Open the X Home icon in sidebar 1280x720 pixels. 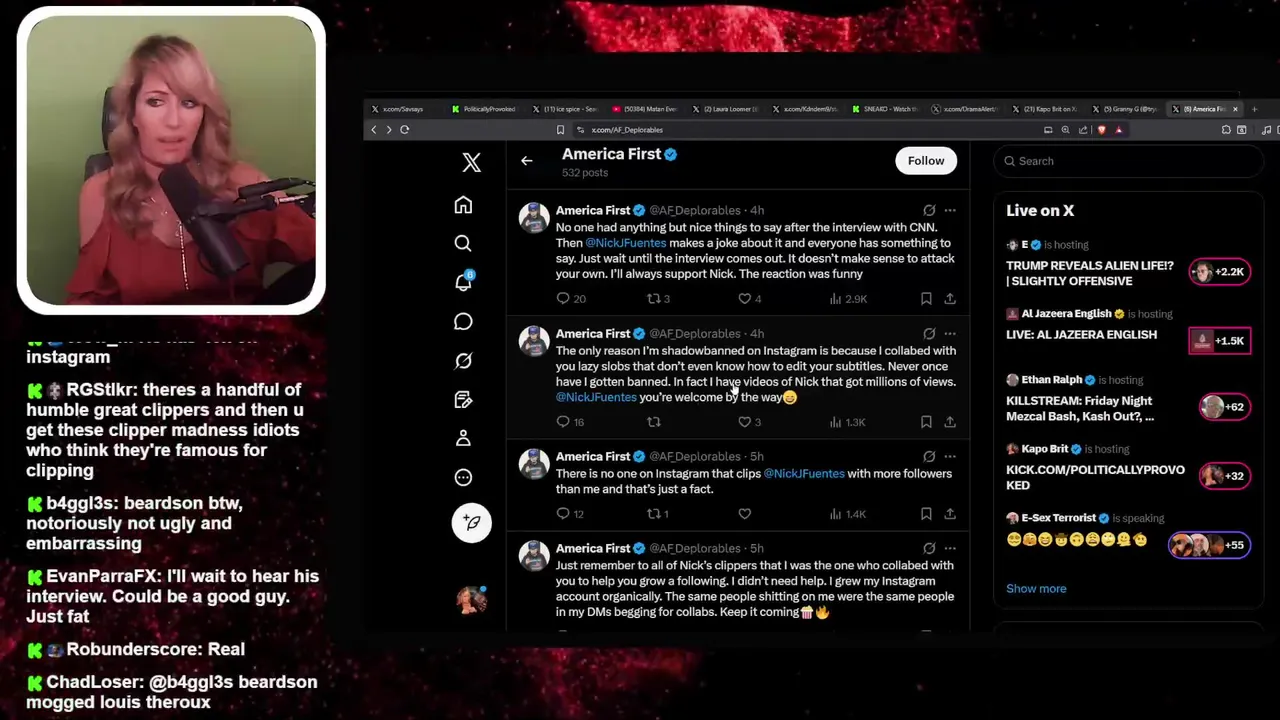tap(463, 205)
